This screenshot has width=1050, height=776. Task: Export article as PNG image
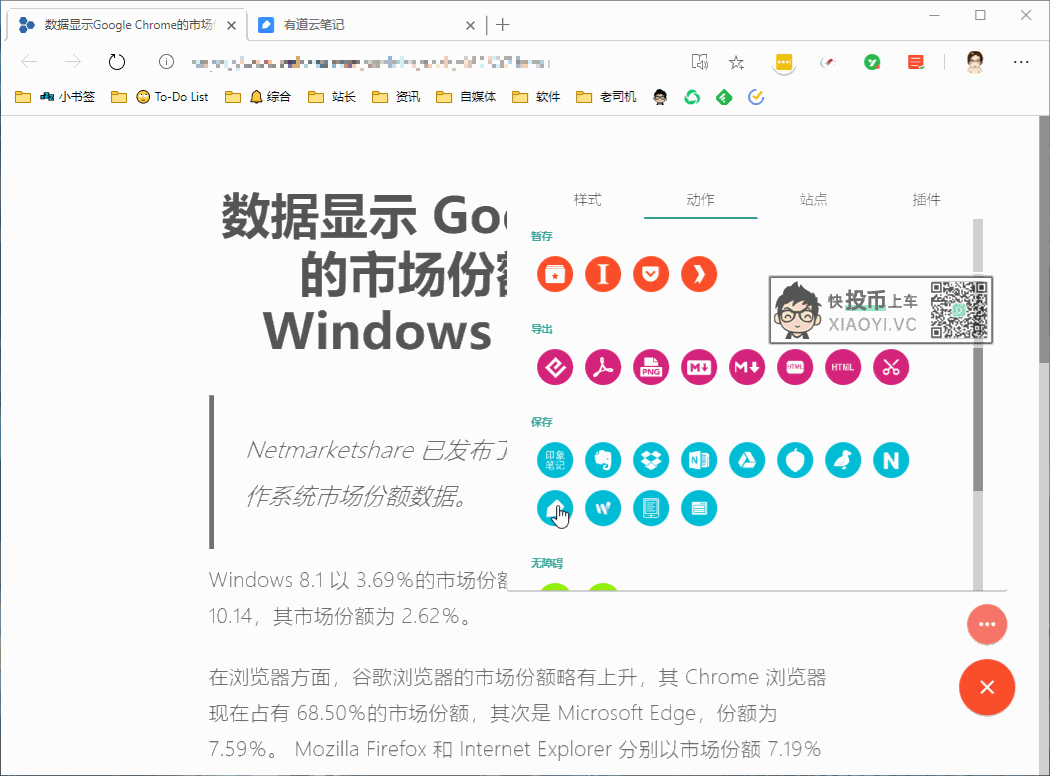click(651, 368)
